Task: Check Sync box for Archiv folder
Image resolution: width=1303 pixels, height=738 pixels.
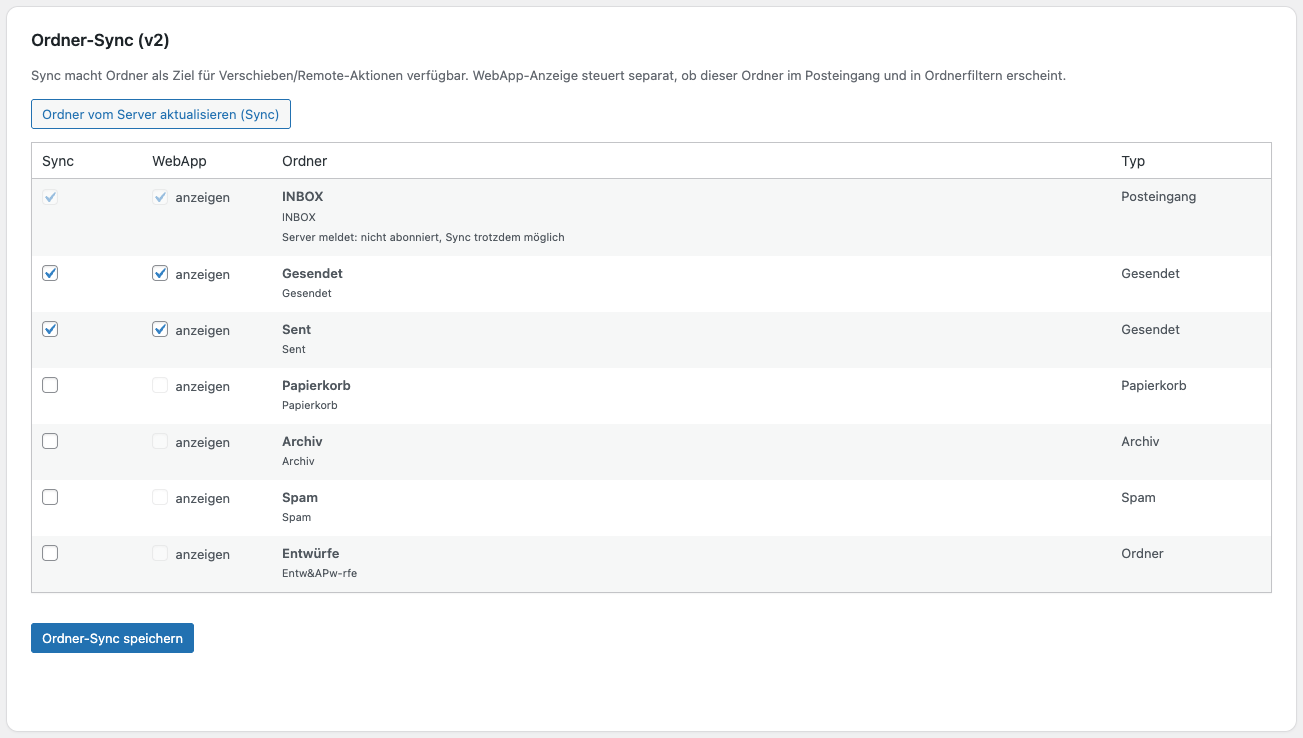Action: click(50, 441)
